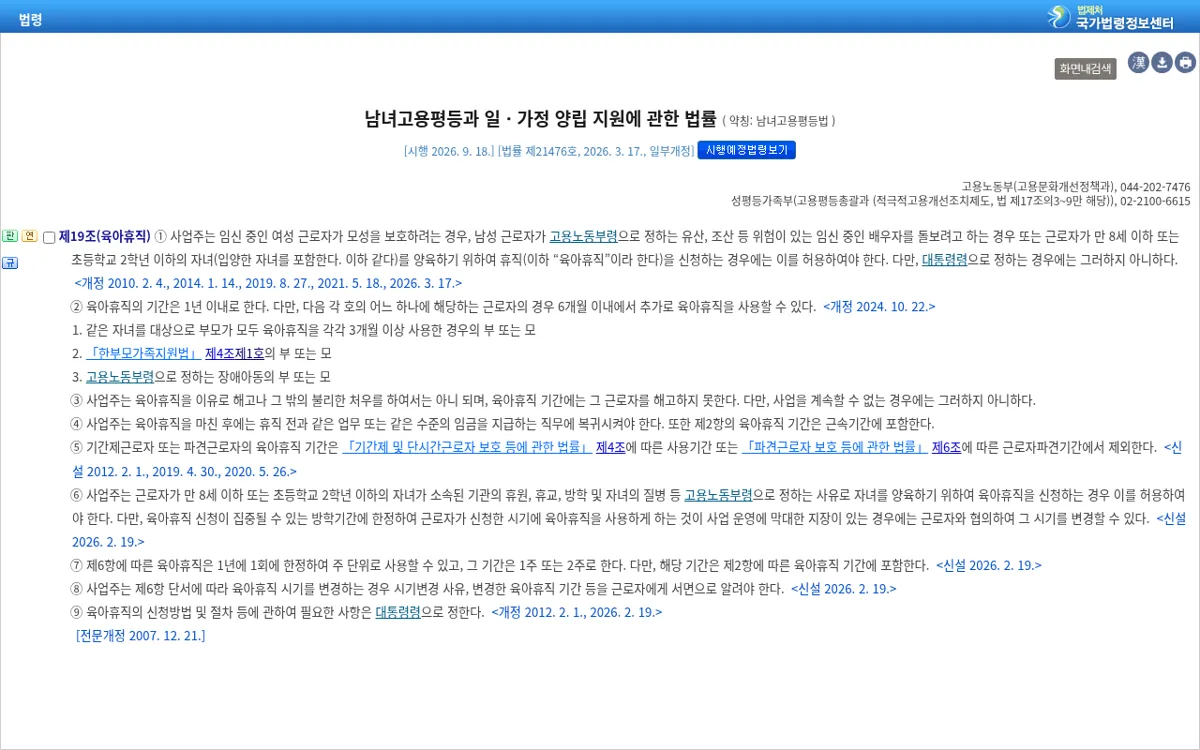This screenshot has height=750, width=1200.
Task: Click <신설 2026. 2. 19.> after paragraph ⑧
Action: pyautogui.click(x=844, y=589)
